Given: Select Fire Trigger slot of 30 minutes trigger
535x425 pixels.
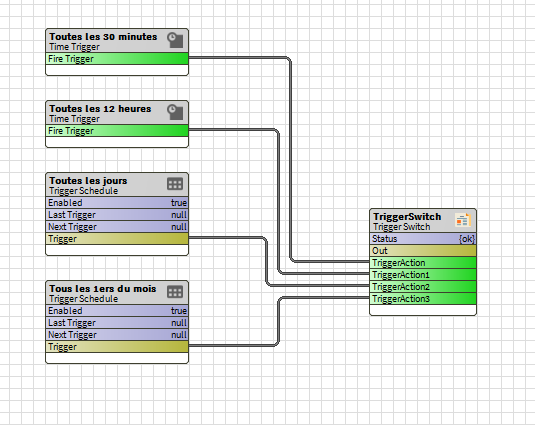Looking at the screenshot, I should [x=117, y=59].
